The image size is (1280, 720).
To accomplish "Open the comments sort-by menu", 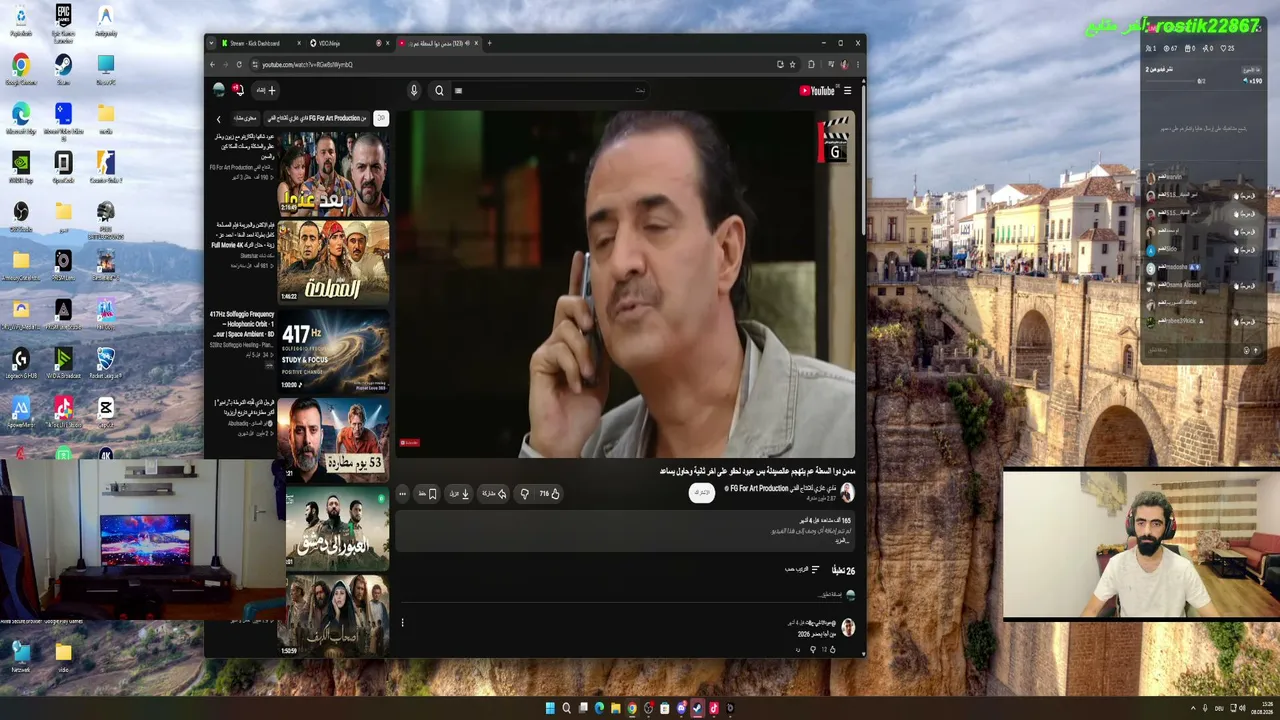I will [x=802, y=570].
